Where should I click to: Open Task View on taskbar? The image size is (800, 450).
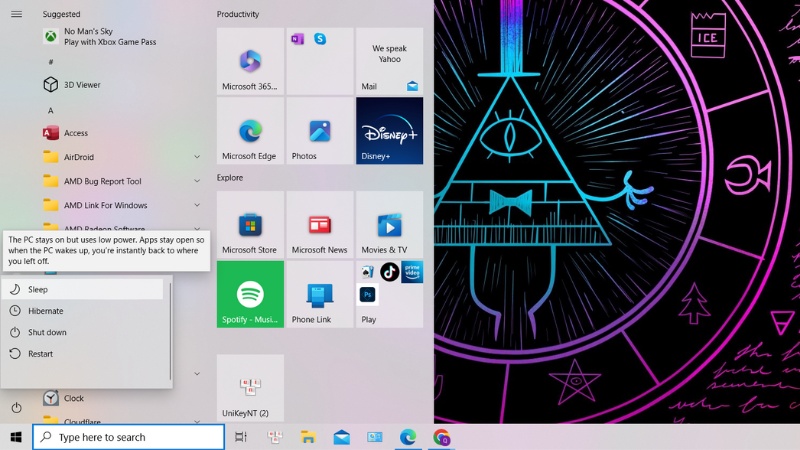(x=241, y=437)
